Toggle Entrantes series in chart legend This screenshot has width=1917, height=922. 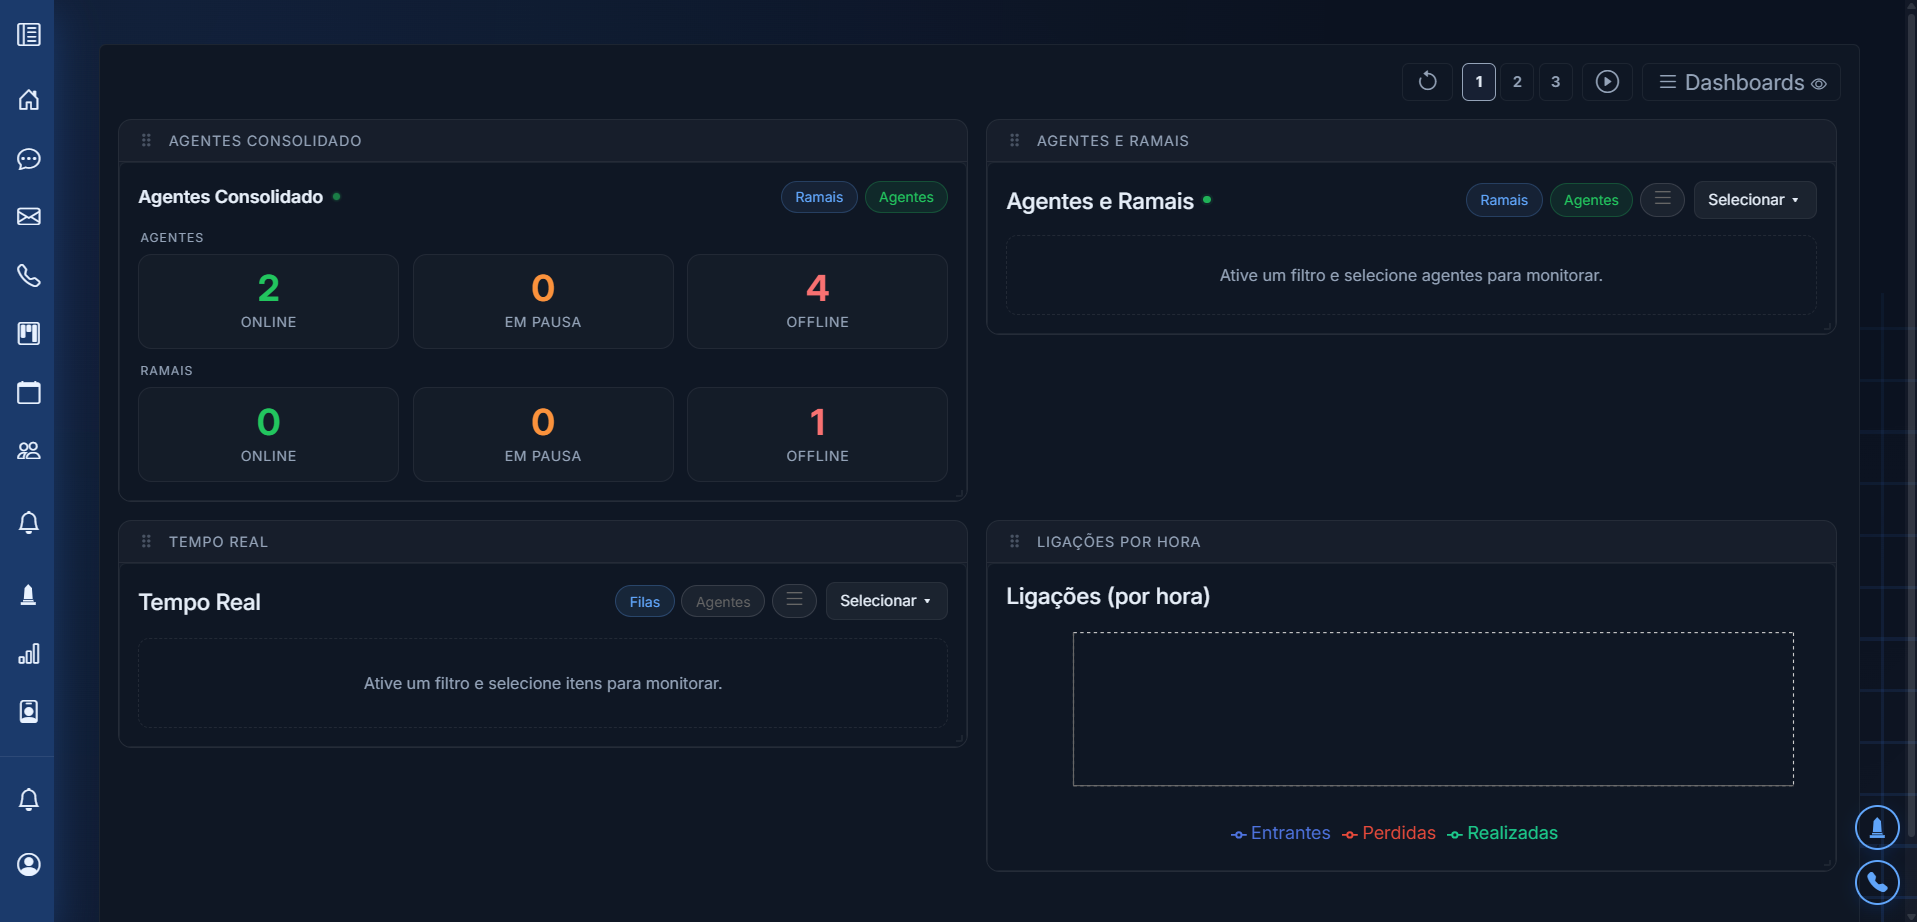point(1280,833)
